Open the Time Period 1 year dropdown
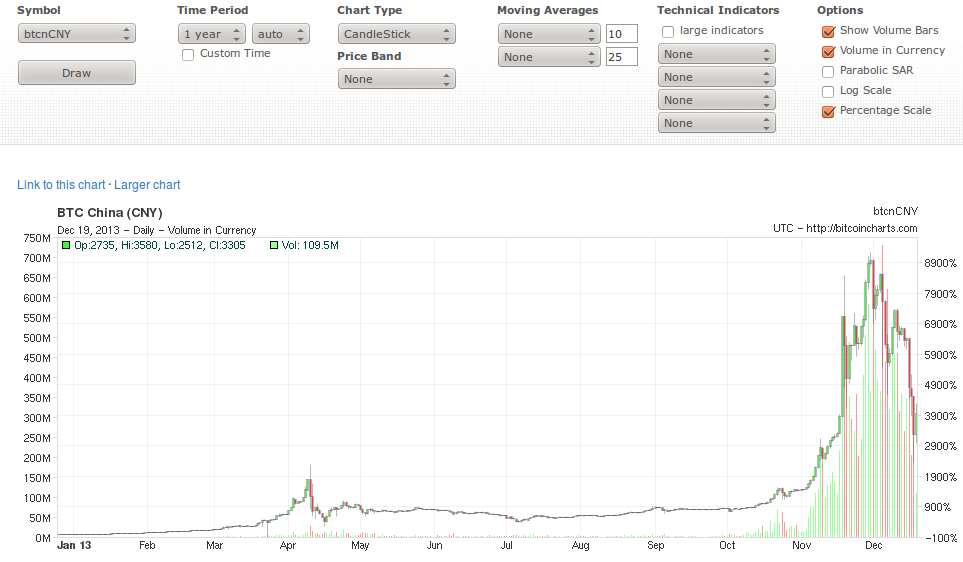 (211, 34)
